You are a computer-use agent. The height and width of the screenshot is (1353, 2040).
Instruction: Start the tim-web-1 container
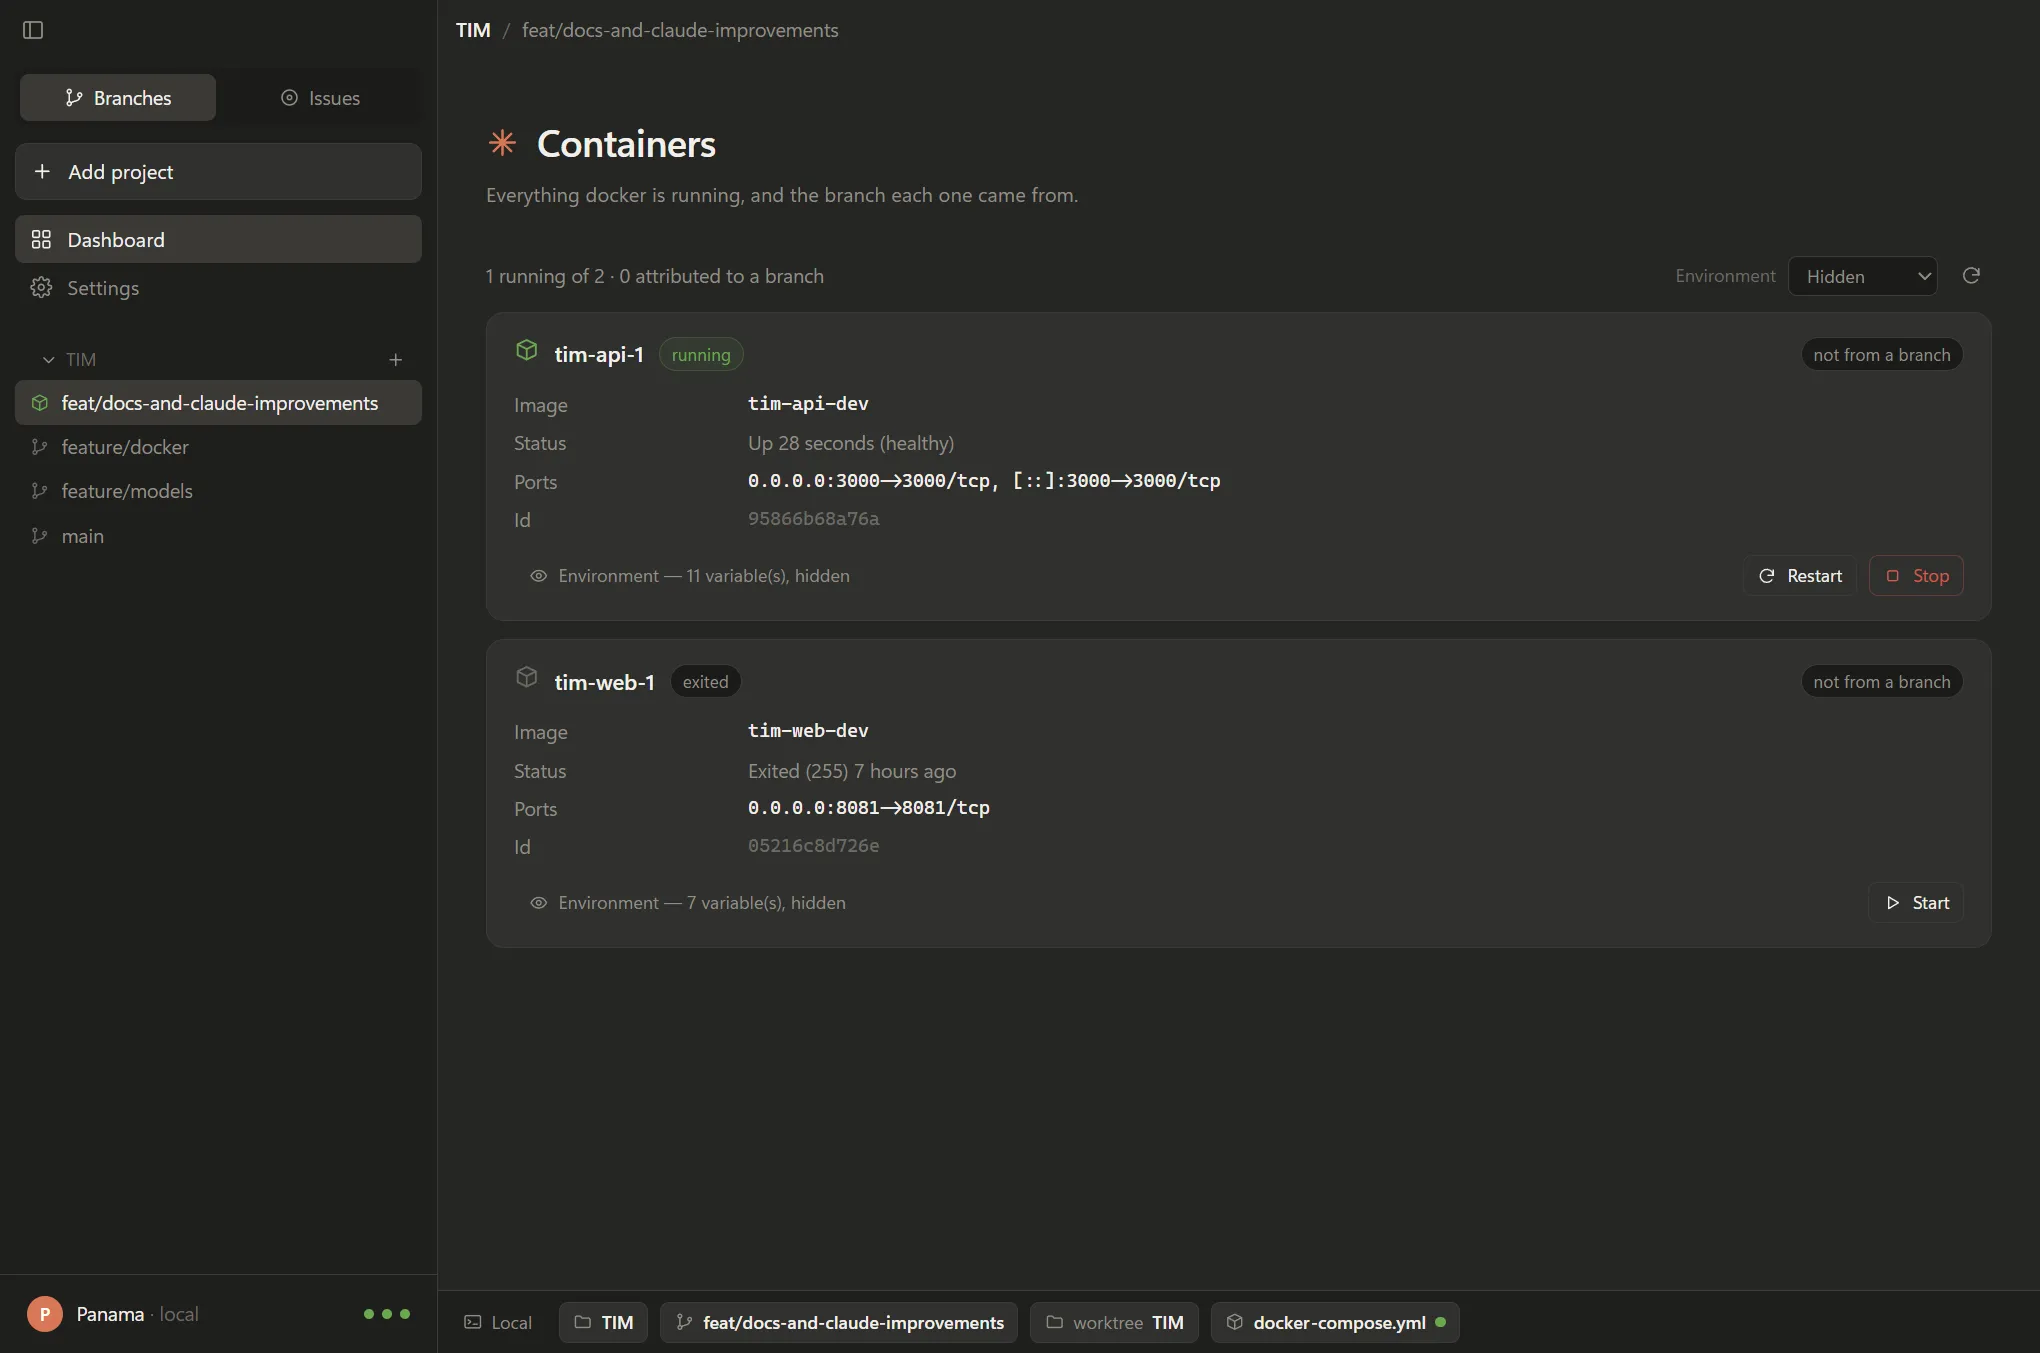click(x=1916, y=903)
